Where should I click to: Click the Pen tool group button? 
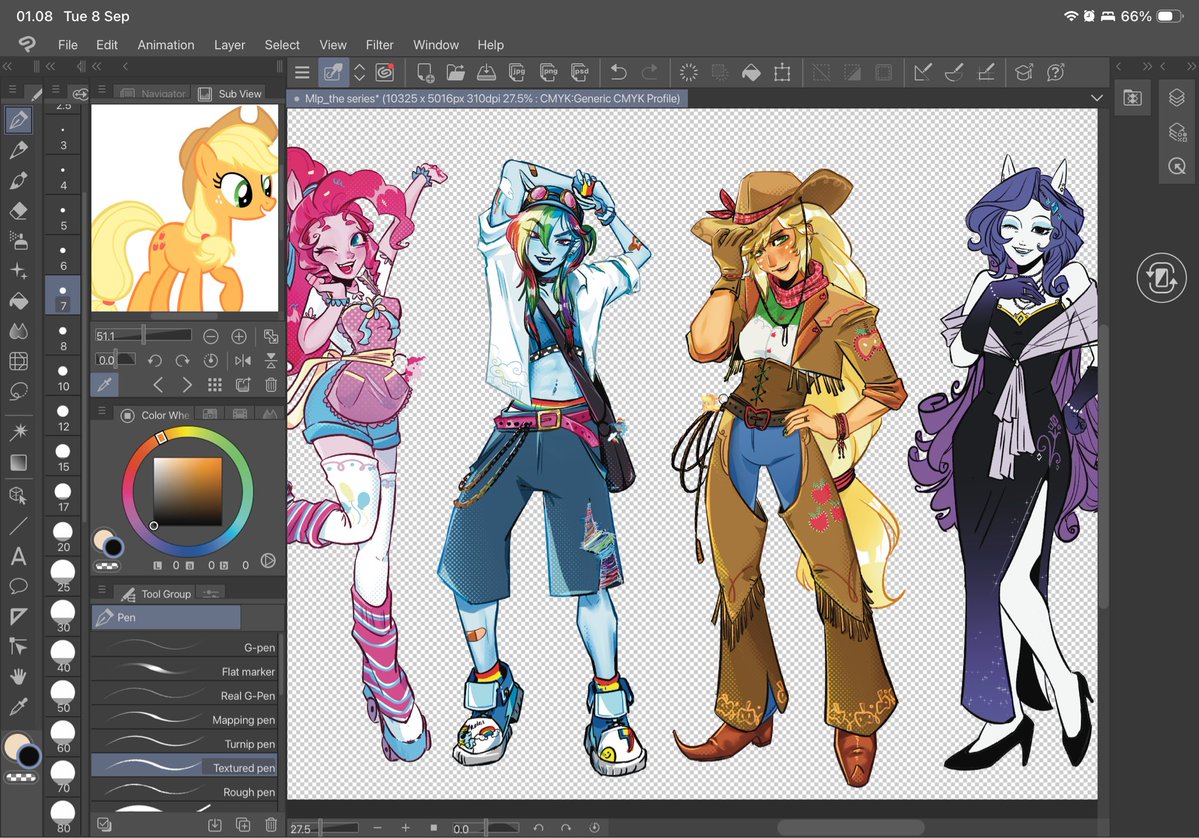click(166, 617)
